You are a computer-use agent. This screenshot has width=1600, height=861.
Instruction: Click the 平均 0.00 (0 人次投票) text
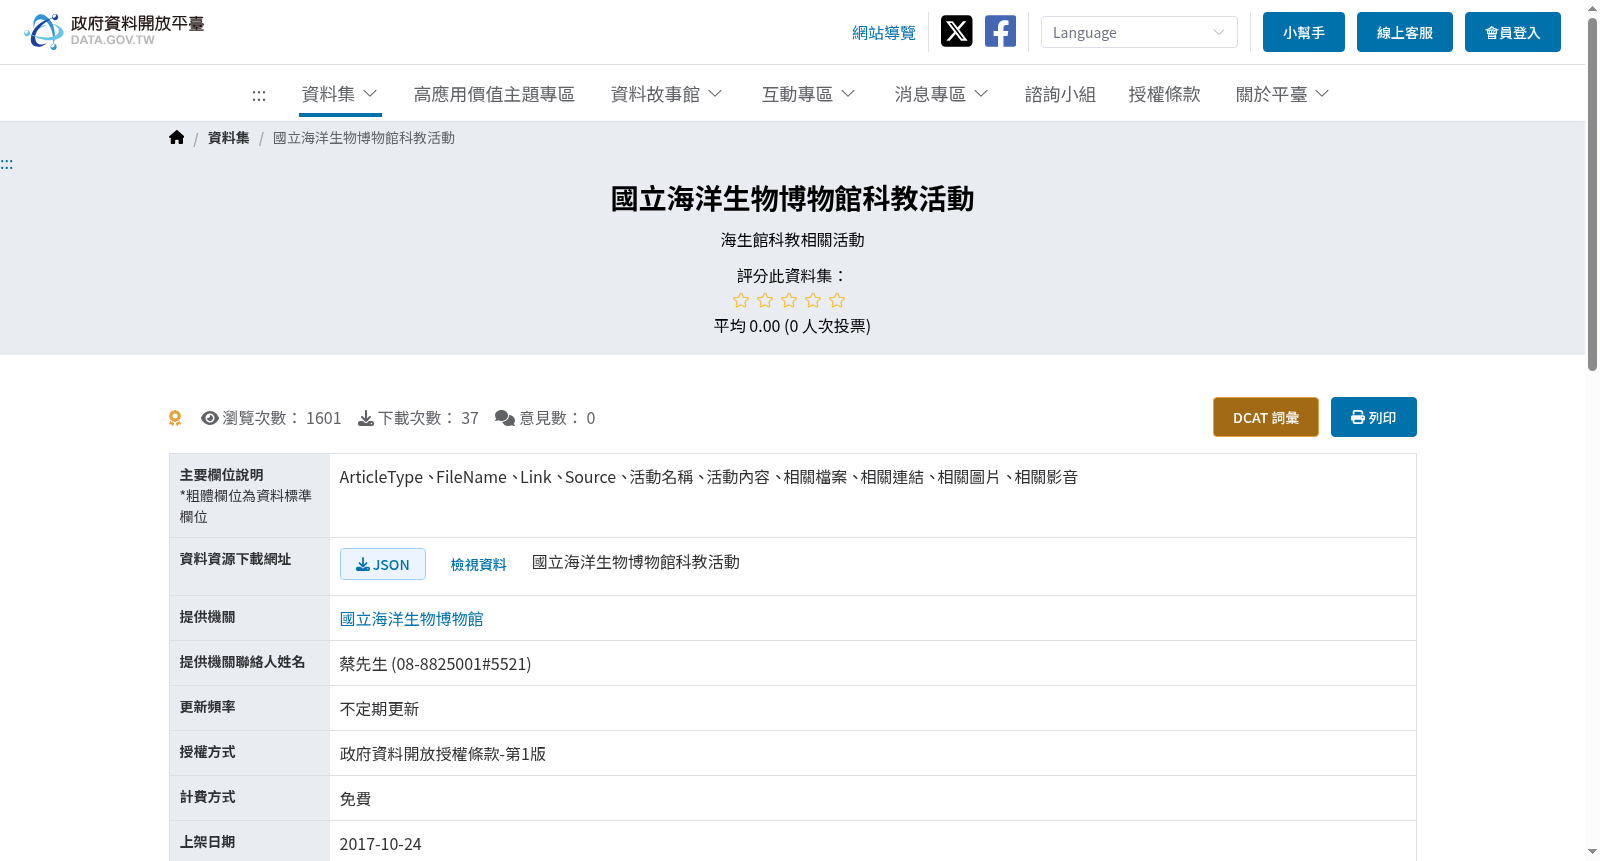coord(792,326)
